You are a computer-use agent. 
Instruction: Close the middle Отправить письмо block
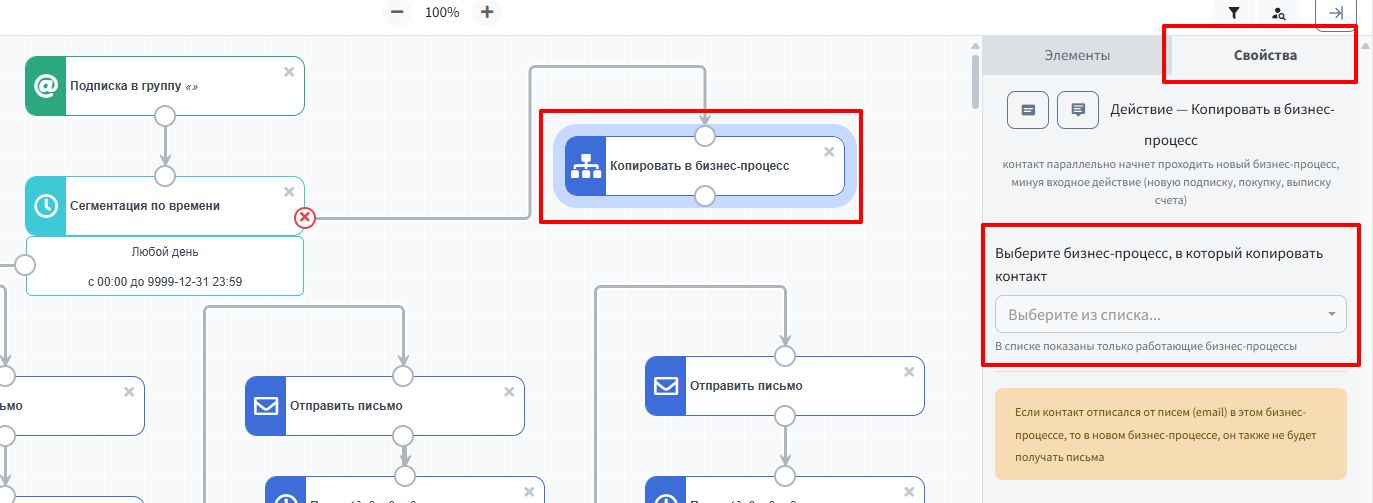pos(509,392)
